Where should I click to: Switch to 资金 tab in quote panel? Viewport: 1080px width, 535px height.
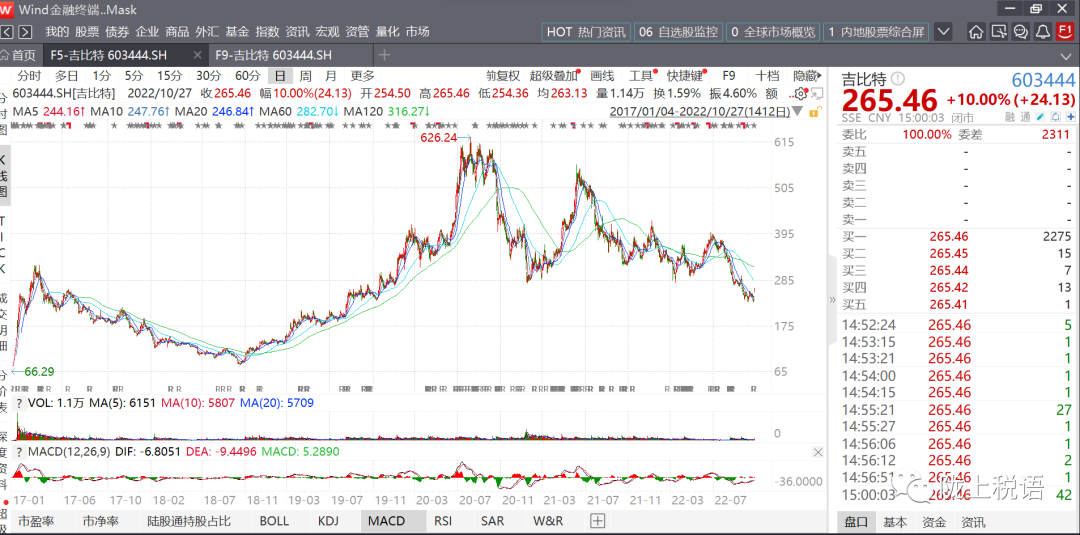pos(934,522)
